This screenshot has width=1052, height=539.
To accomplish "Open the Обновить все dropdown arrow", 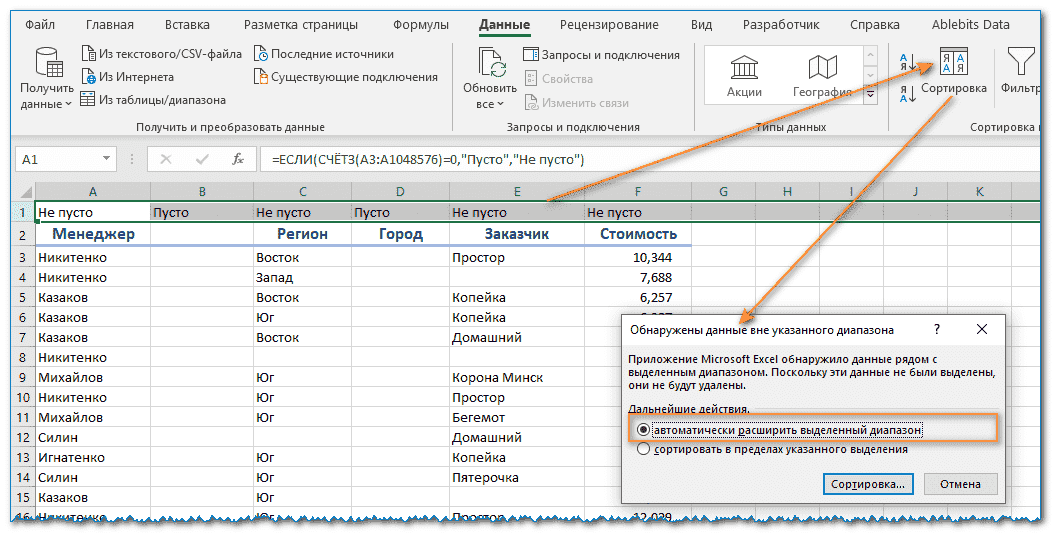I will pos(499,104).
